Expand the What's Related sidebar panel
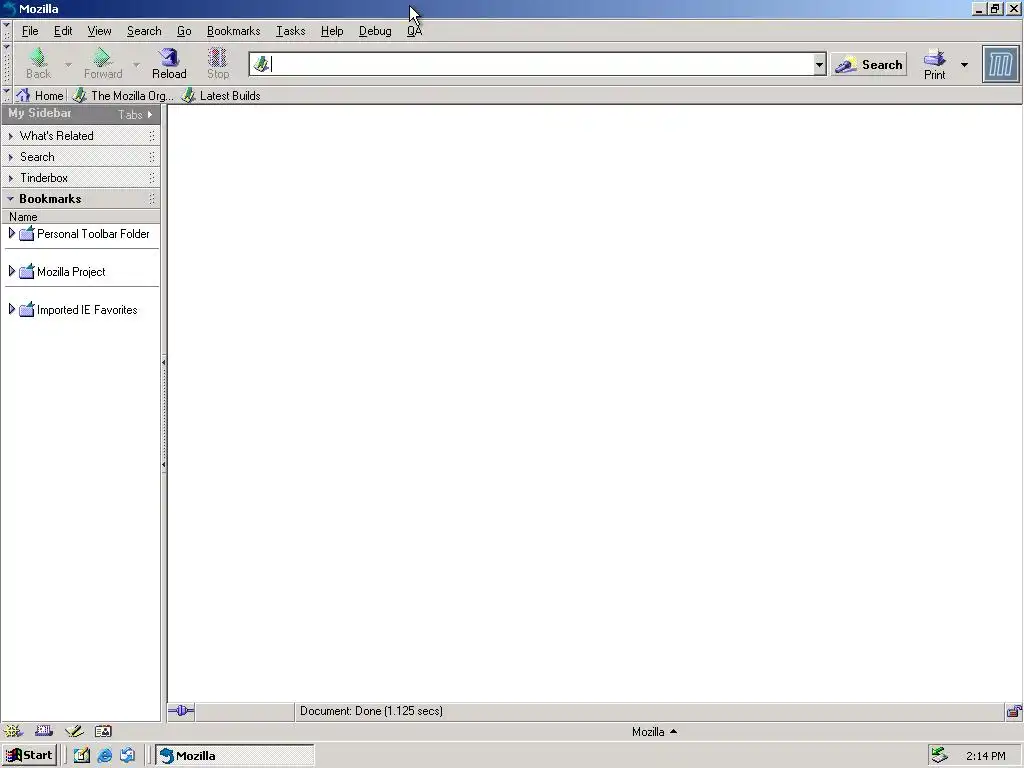The width and height of the screenshot is (1024, 768). click(80, 136)
